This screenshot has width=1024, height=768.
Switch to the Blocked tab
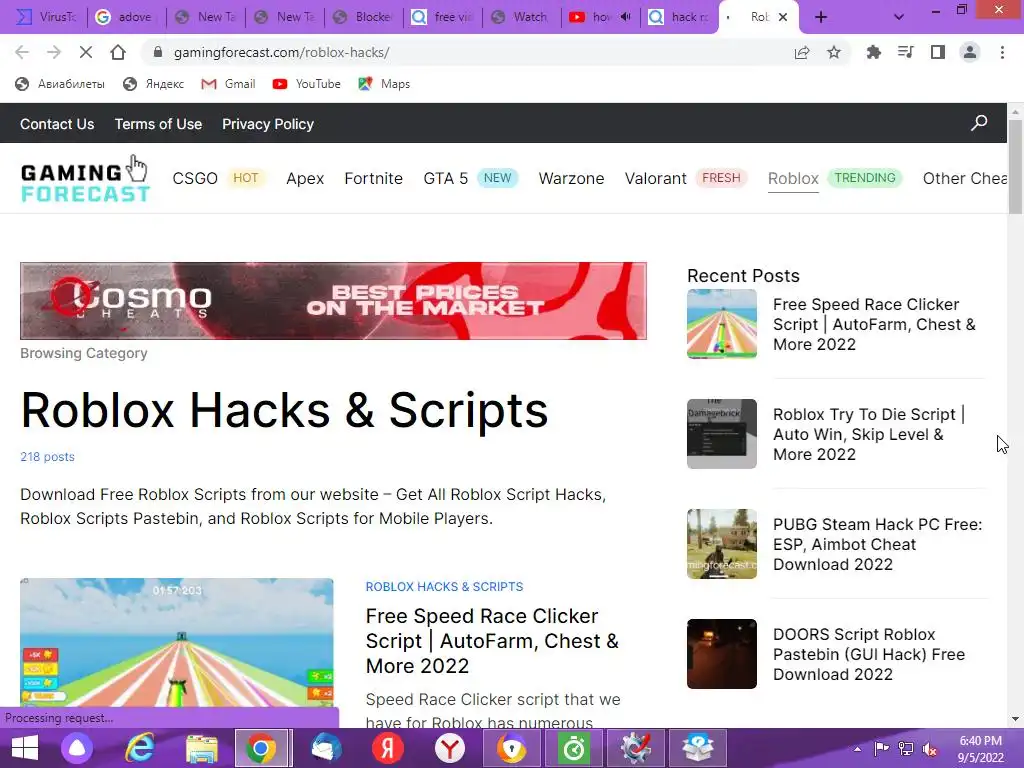[363, 17]
